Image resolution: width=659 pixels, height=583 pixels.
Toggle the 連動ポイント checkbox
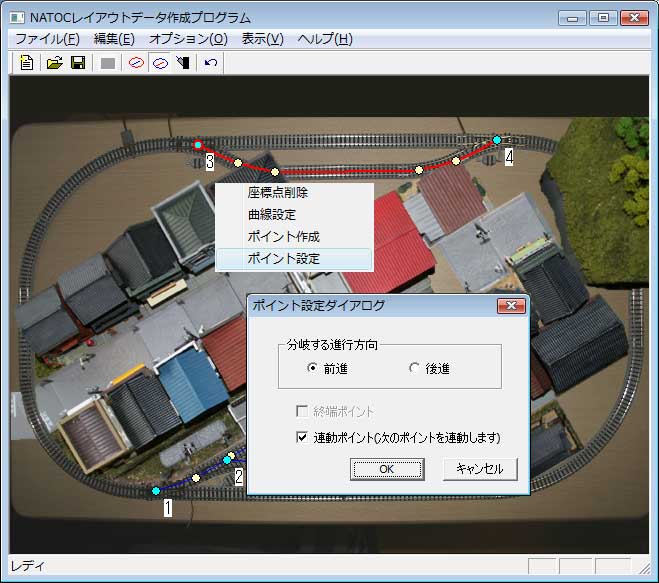click(302, 437)
